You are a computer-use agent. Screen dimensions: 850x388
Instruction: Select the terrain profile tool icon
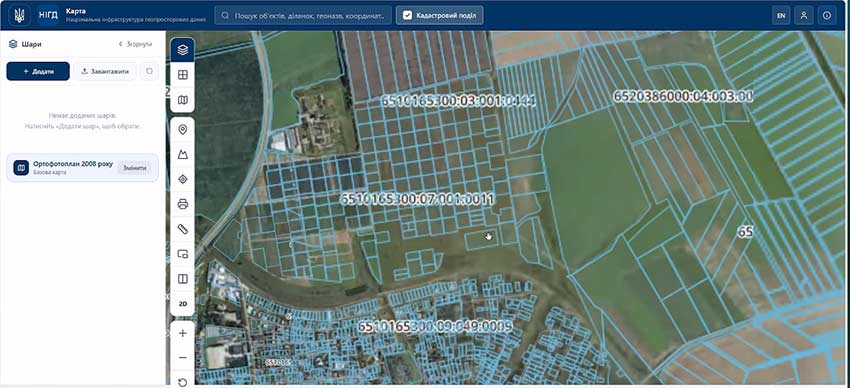tap(183, 154)
